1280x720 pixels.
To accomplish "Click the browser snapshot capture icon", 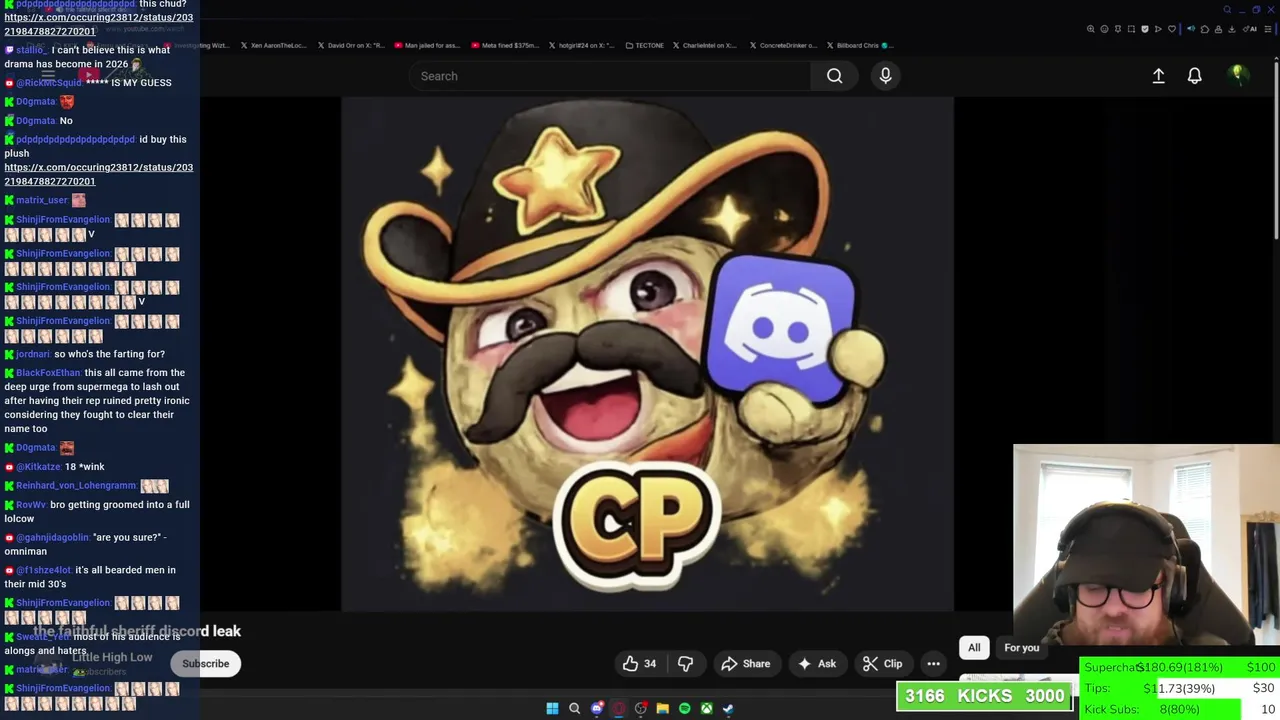I will coord(1131,29).
